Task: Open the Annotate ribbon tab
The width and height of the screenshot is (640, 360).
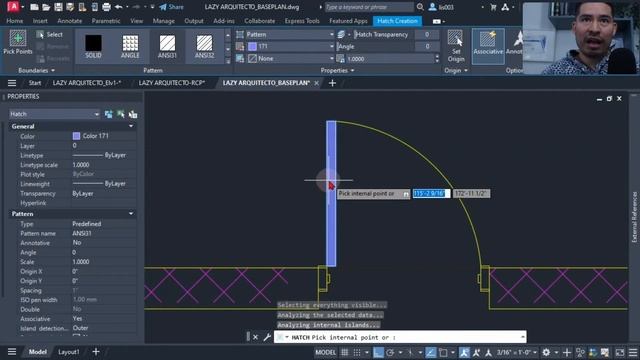Action: 69,21
